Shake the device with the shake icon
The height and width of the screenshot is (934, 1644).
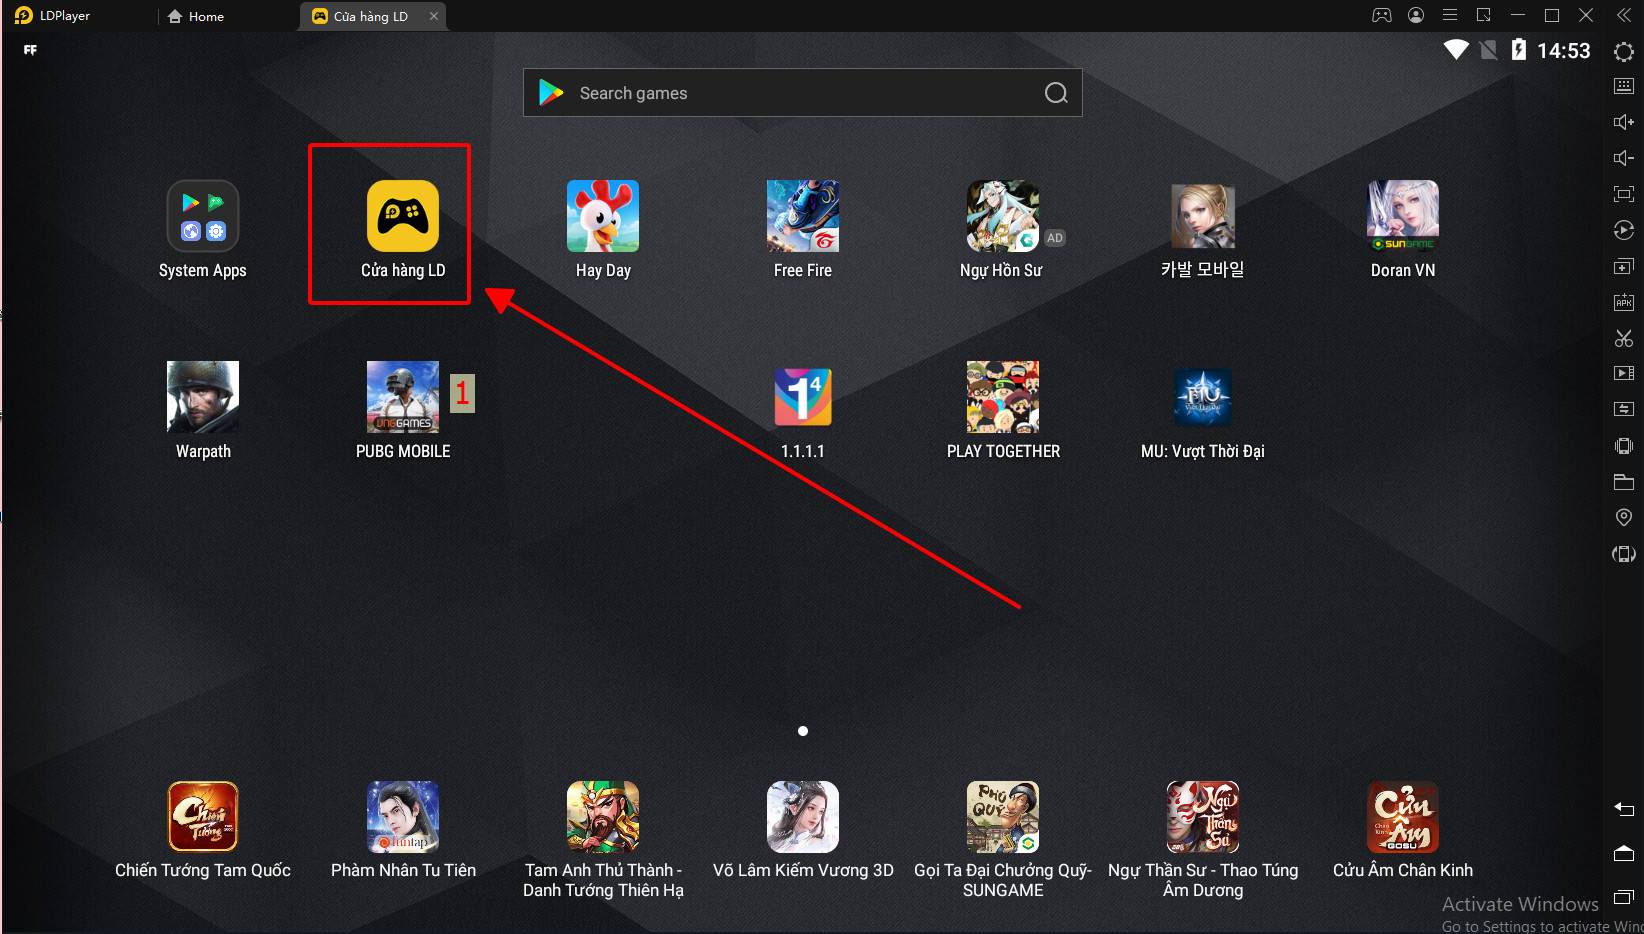click(1623, 445)
